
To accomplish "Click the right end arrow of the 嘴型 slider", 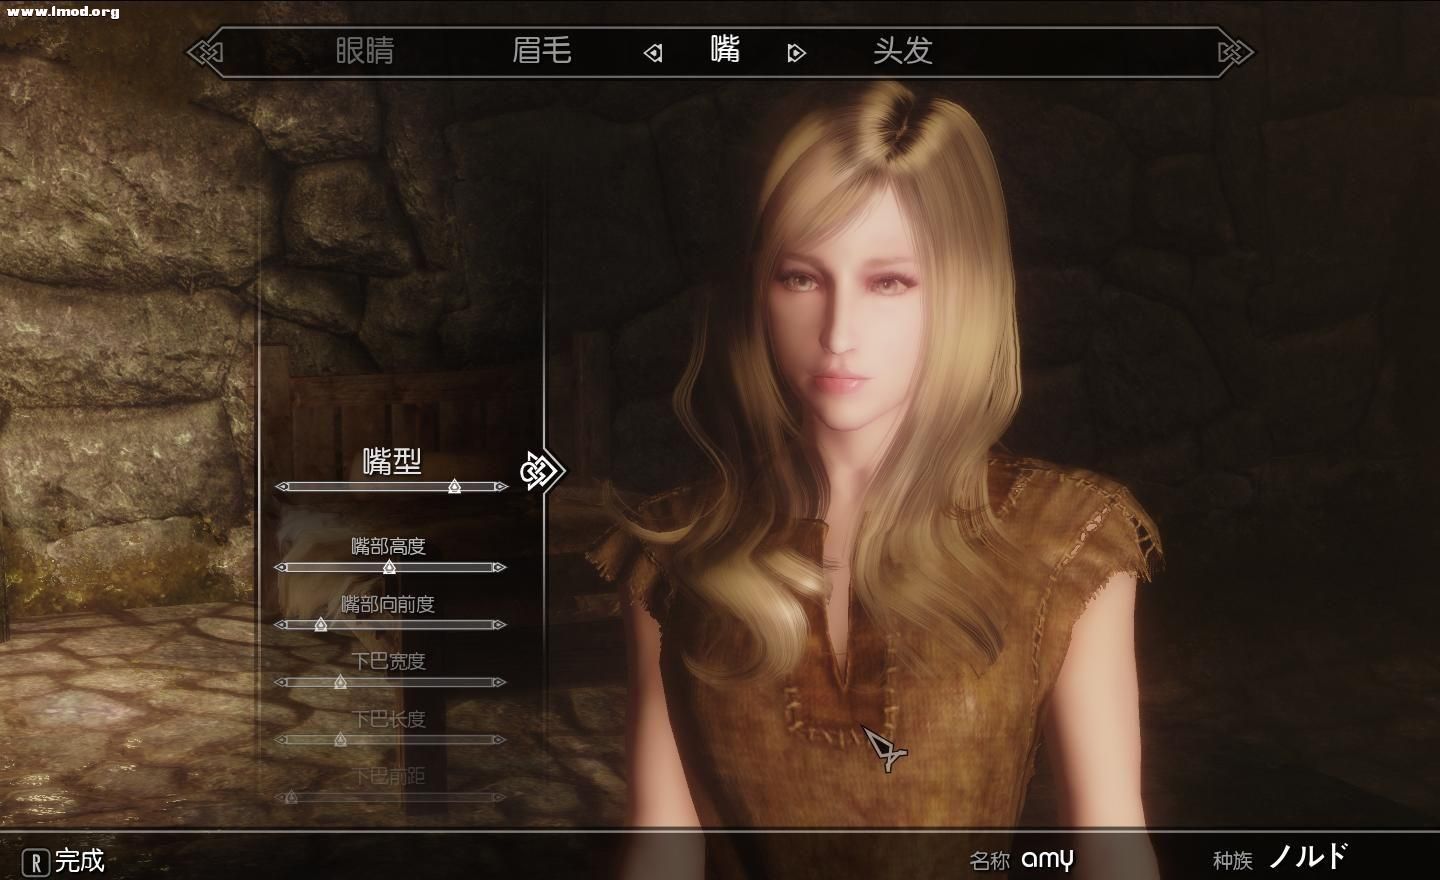I will click(500, 487).
